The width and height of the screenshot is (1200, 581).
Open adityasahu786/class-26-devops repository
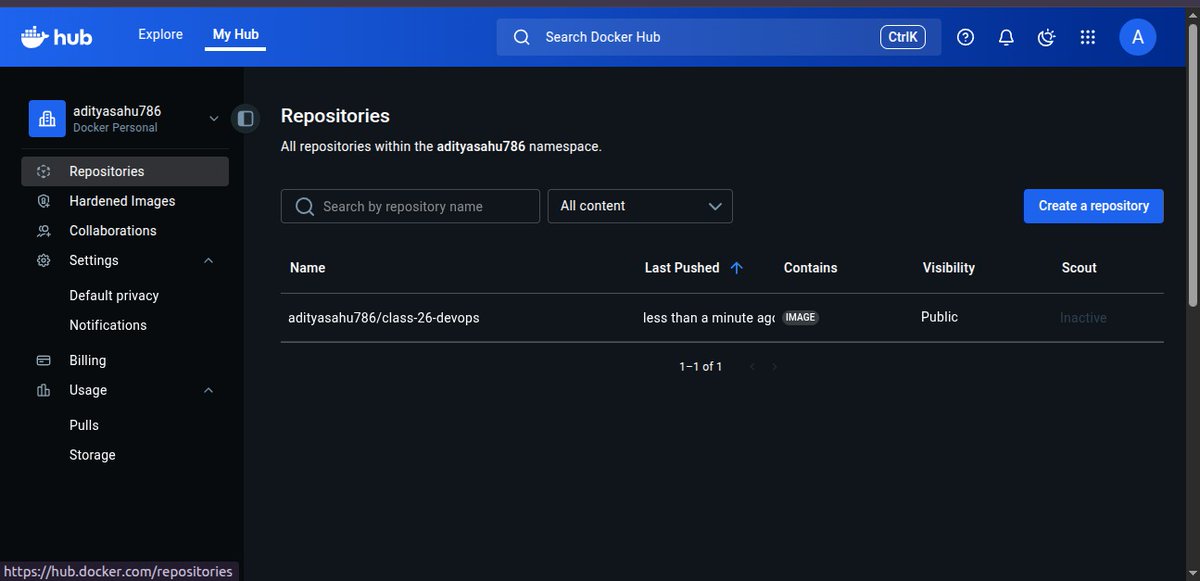(384, 318)
